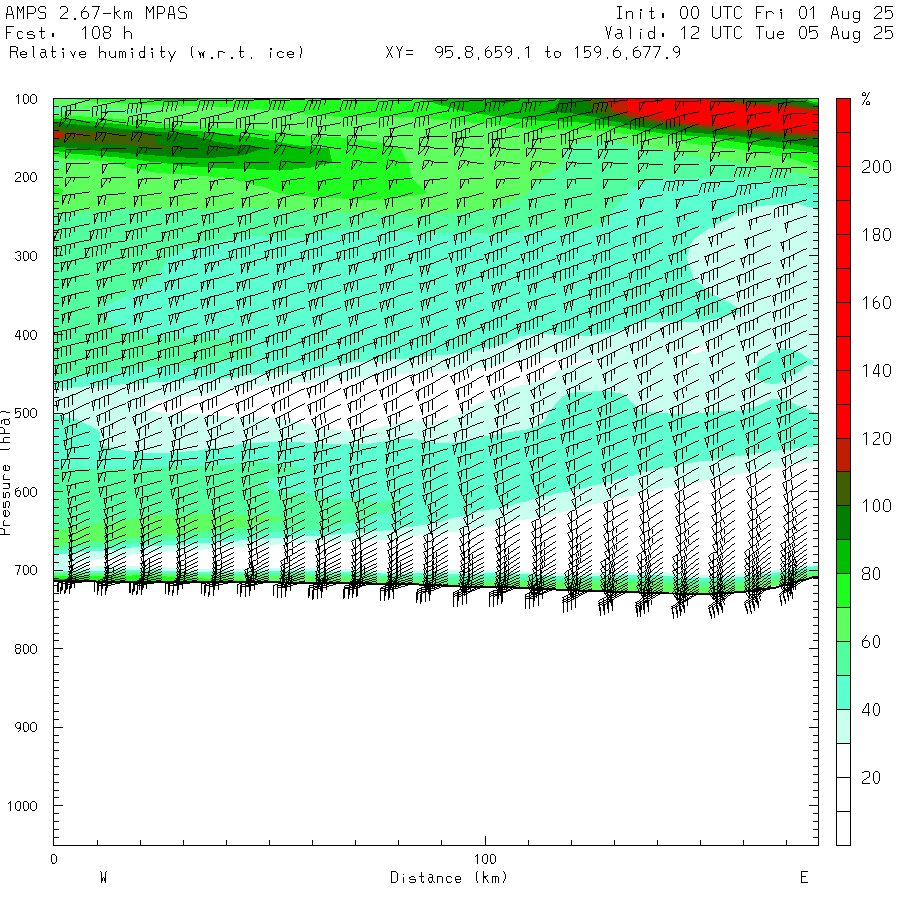
Task: Click the 'Pressure (hPa)' vertical axis title
Action: tap(6, 472)
